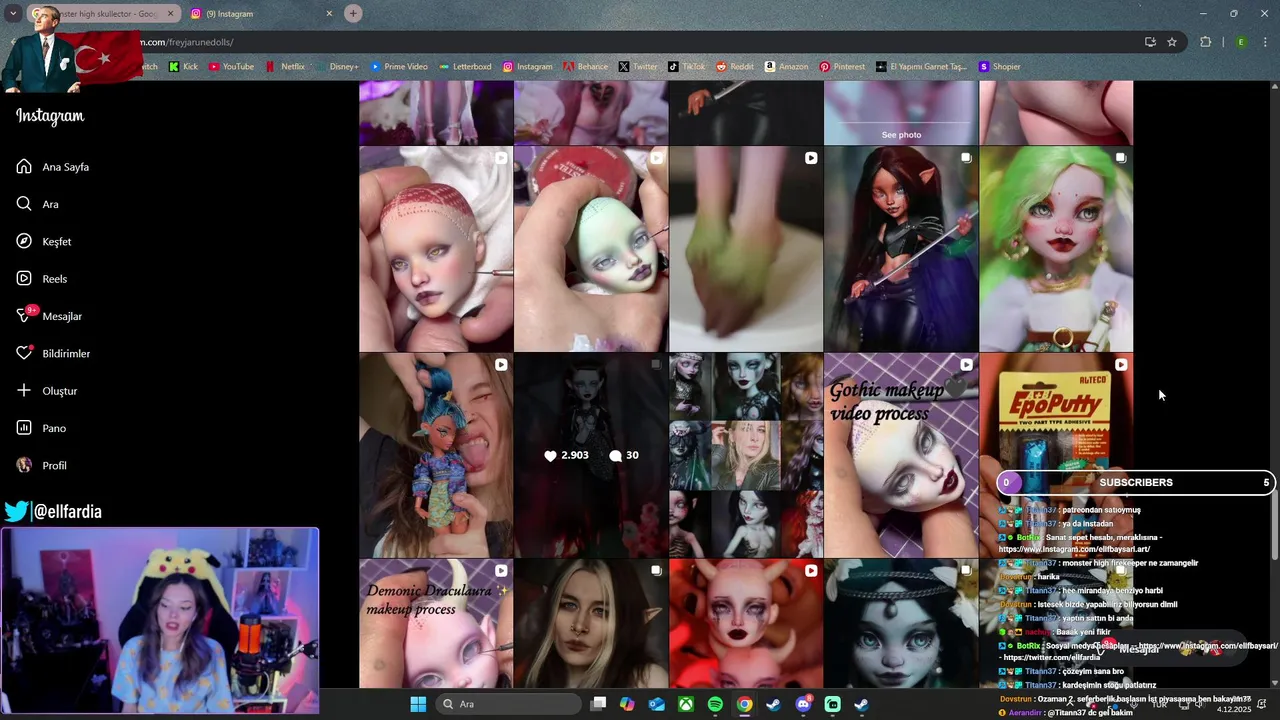This screenshot has width=1280, height=720.
Task: Open the Netflix bookmark
Action: [x=285, y=67]
